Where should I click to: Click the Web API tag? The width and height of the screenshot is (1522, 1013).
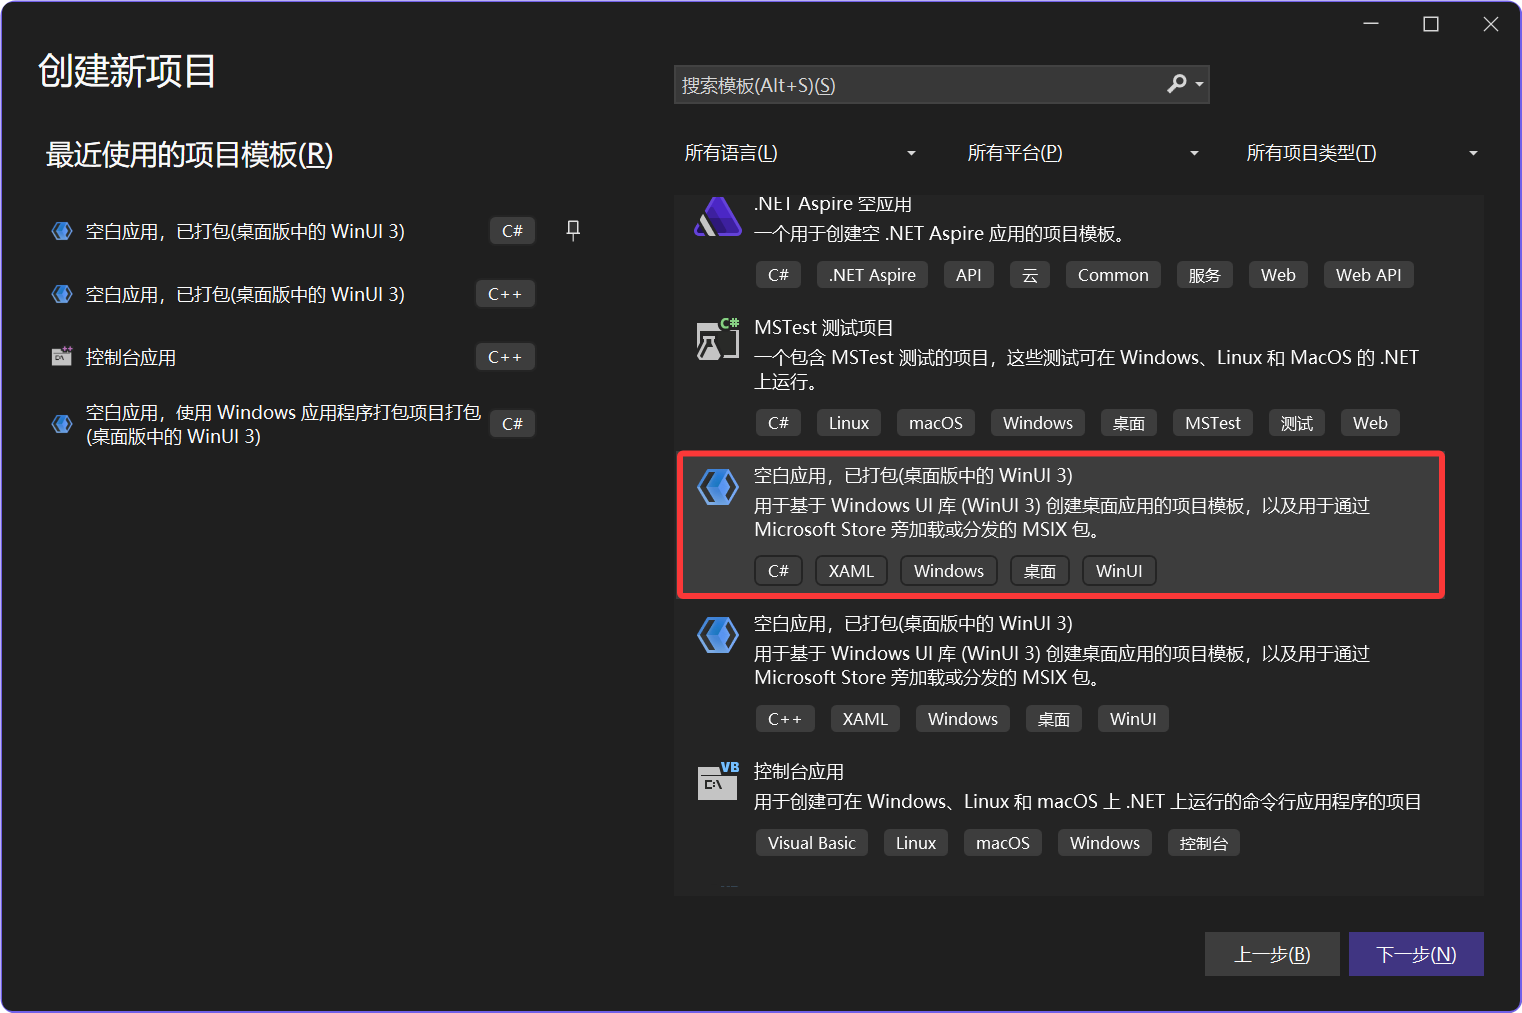(x=1368, y=275)
